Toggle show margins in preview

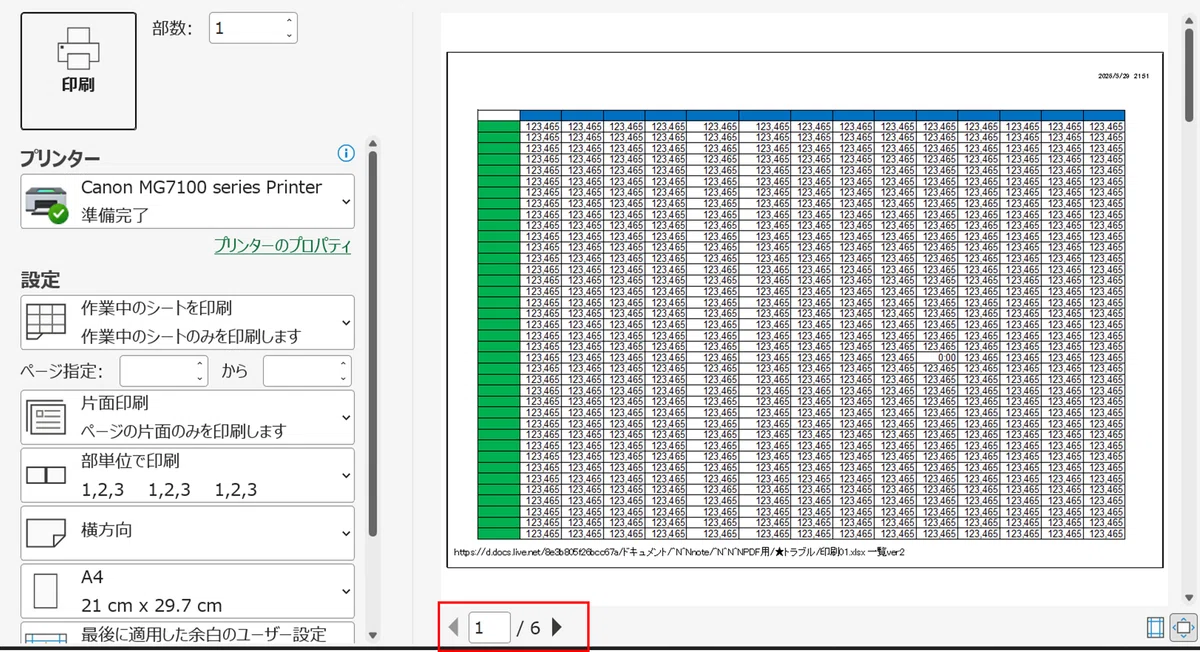point(1155,628)
